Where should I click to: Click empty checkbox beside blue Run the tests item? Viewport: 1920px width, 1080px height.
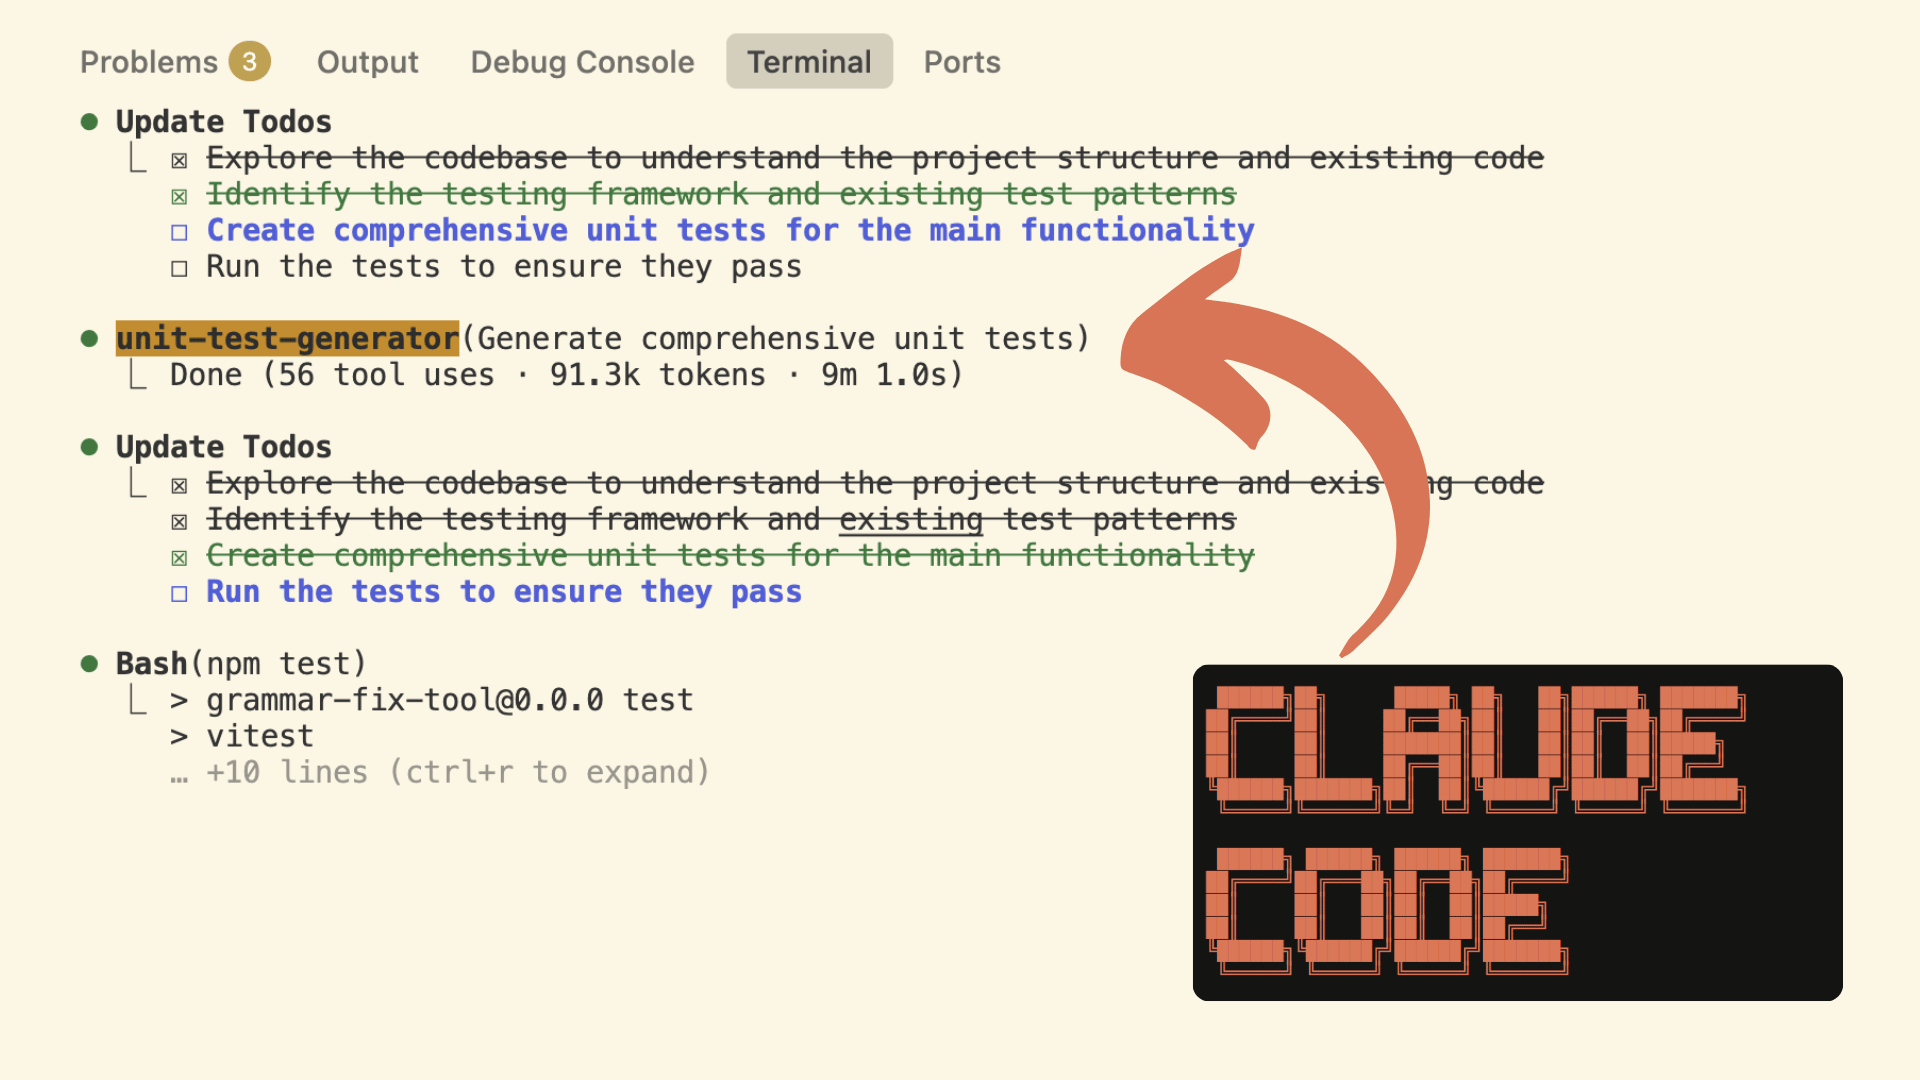pyautogui.click(x=179, y=593)
